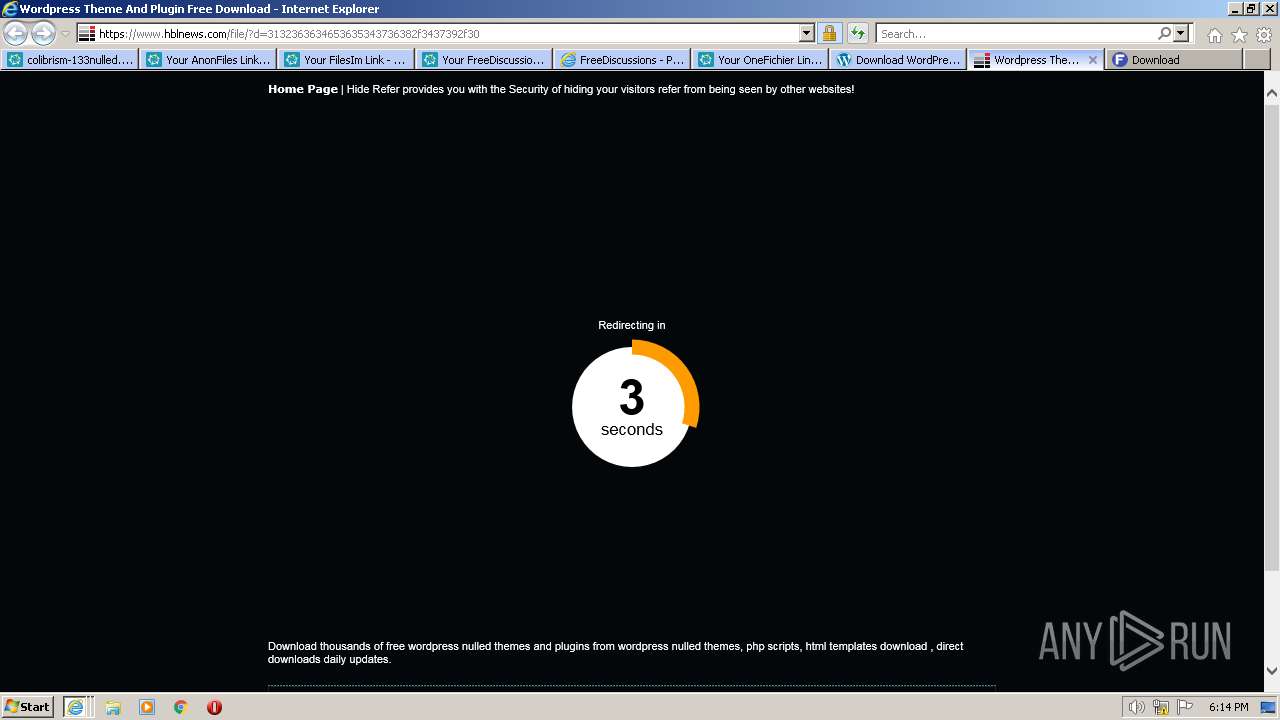Click the network tray icon
The image size is (1280, 720).
pos(1161,707)
